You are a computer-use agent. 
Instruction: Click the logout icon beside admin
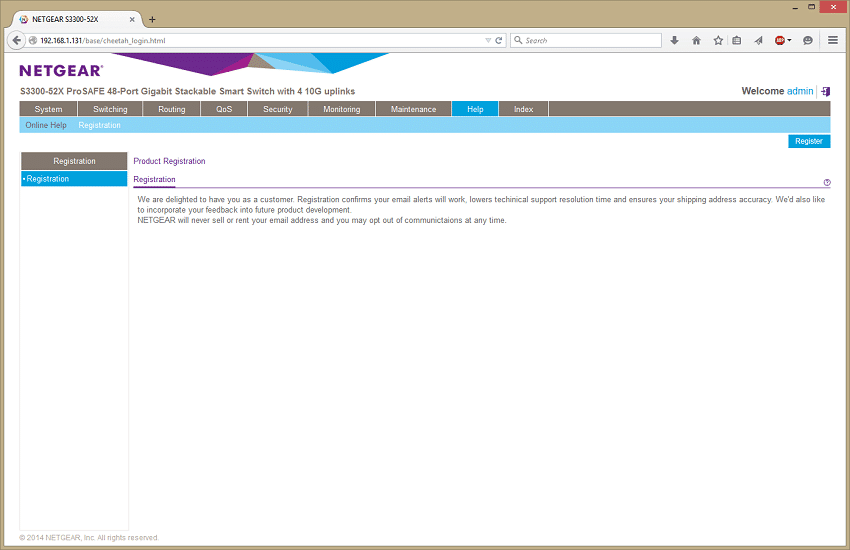click(x=826, y=91)
